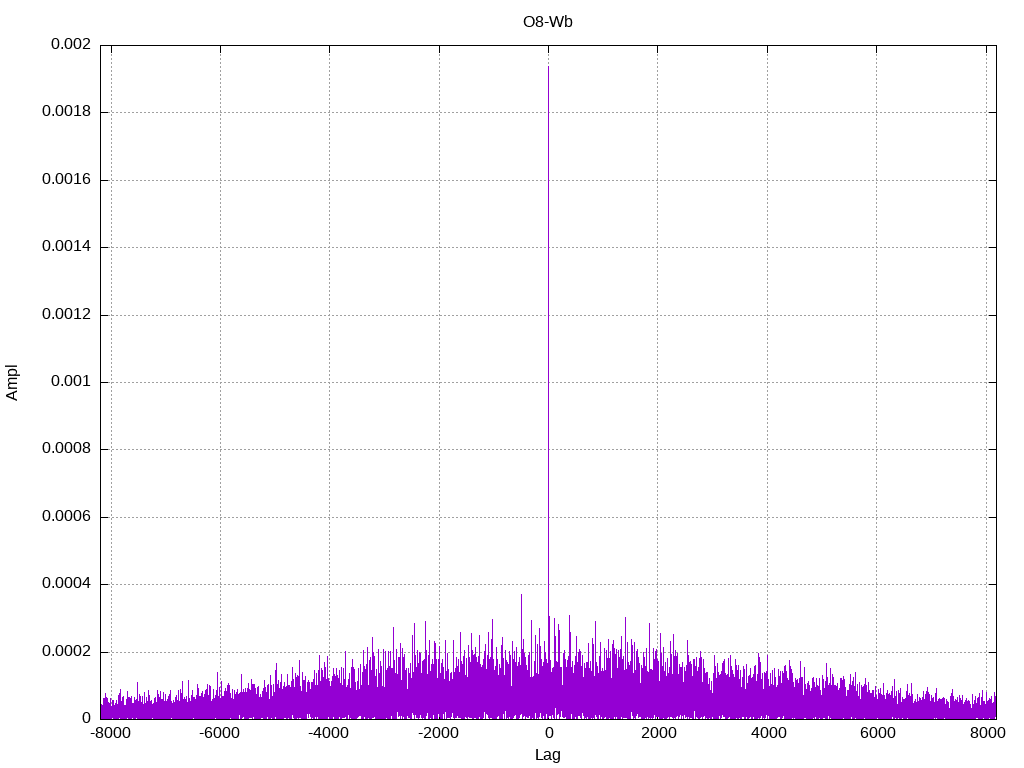1024x768 pixels.
Task: Select the 0.0014 y-axis tick label
Action: click(66, 247)
